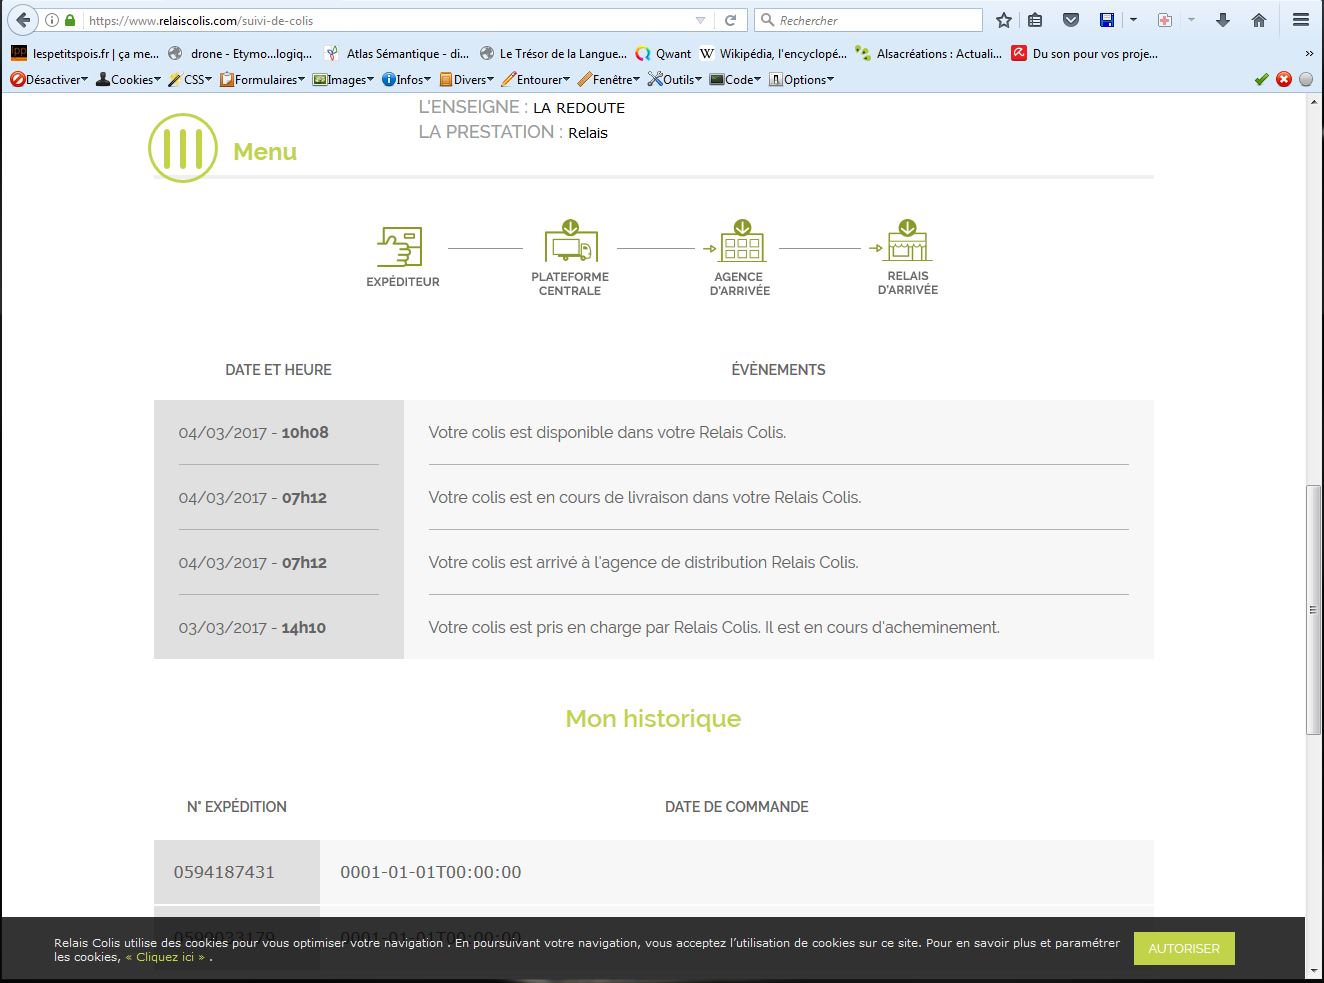This screenshot has height=983, width=1324.
Task: Click the browser back arrow button
Action: (x=23, y=20)
